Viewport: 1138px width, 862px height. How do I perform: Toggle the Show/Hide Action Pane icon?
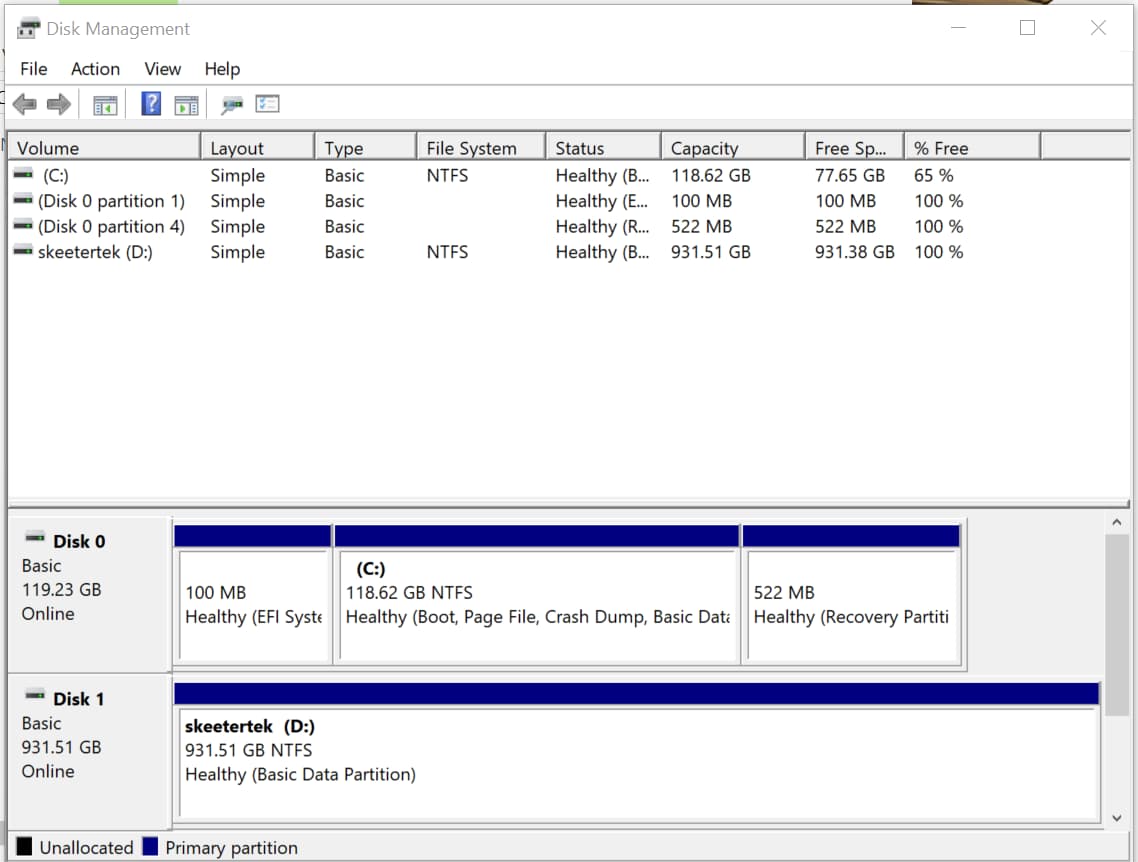[x=186, y=103]
